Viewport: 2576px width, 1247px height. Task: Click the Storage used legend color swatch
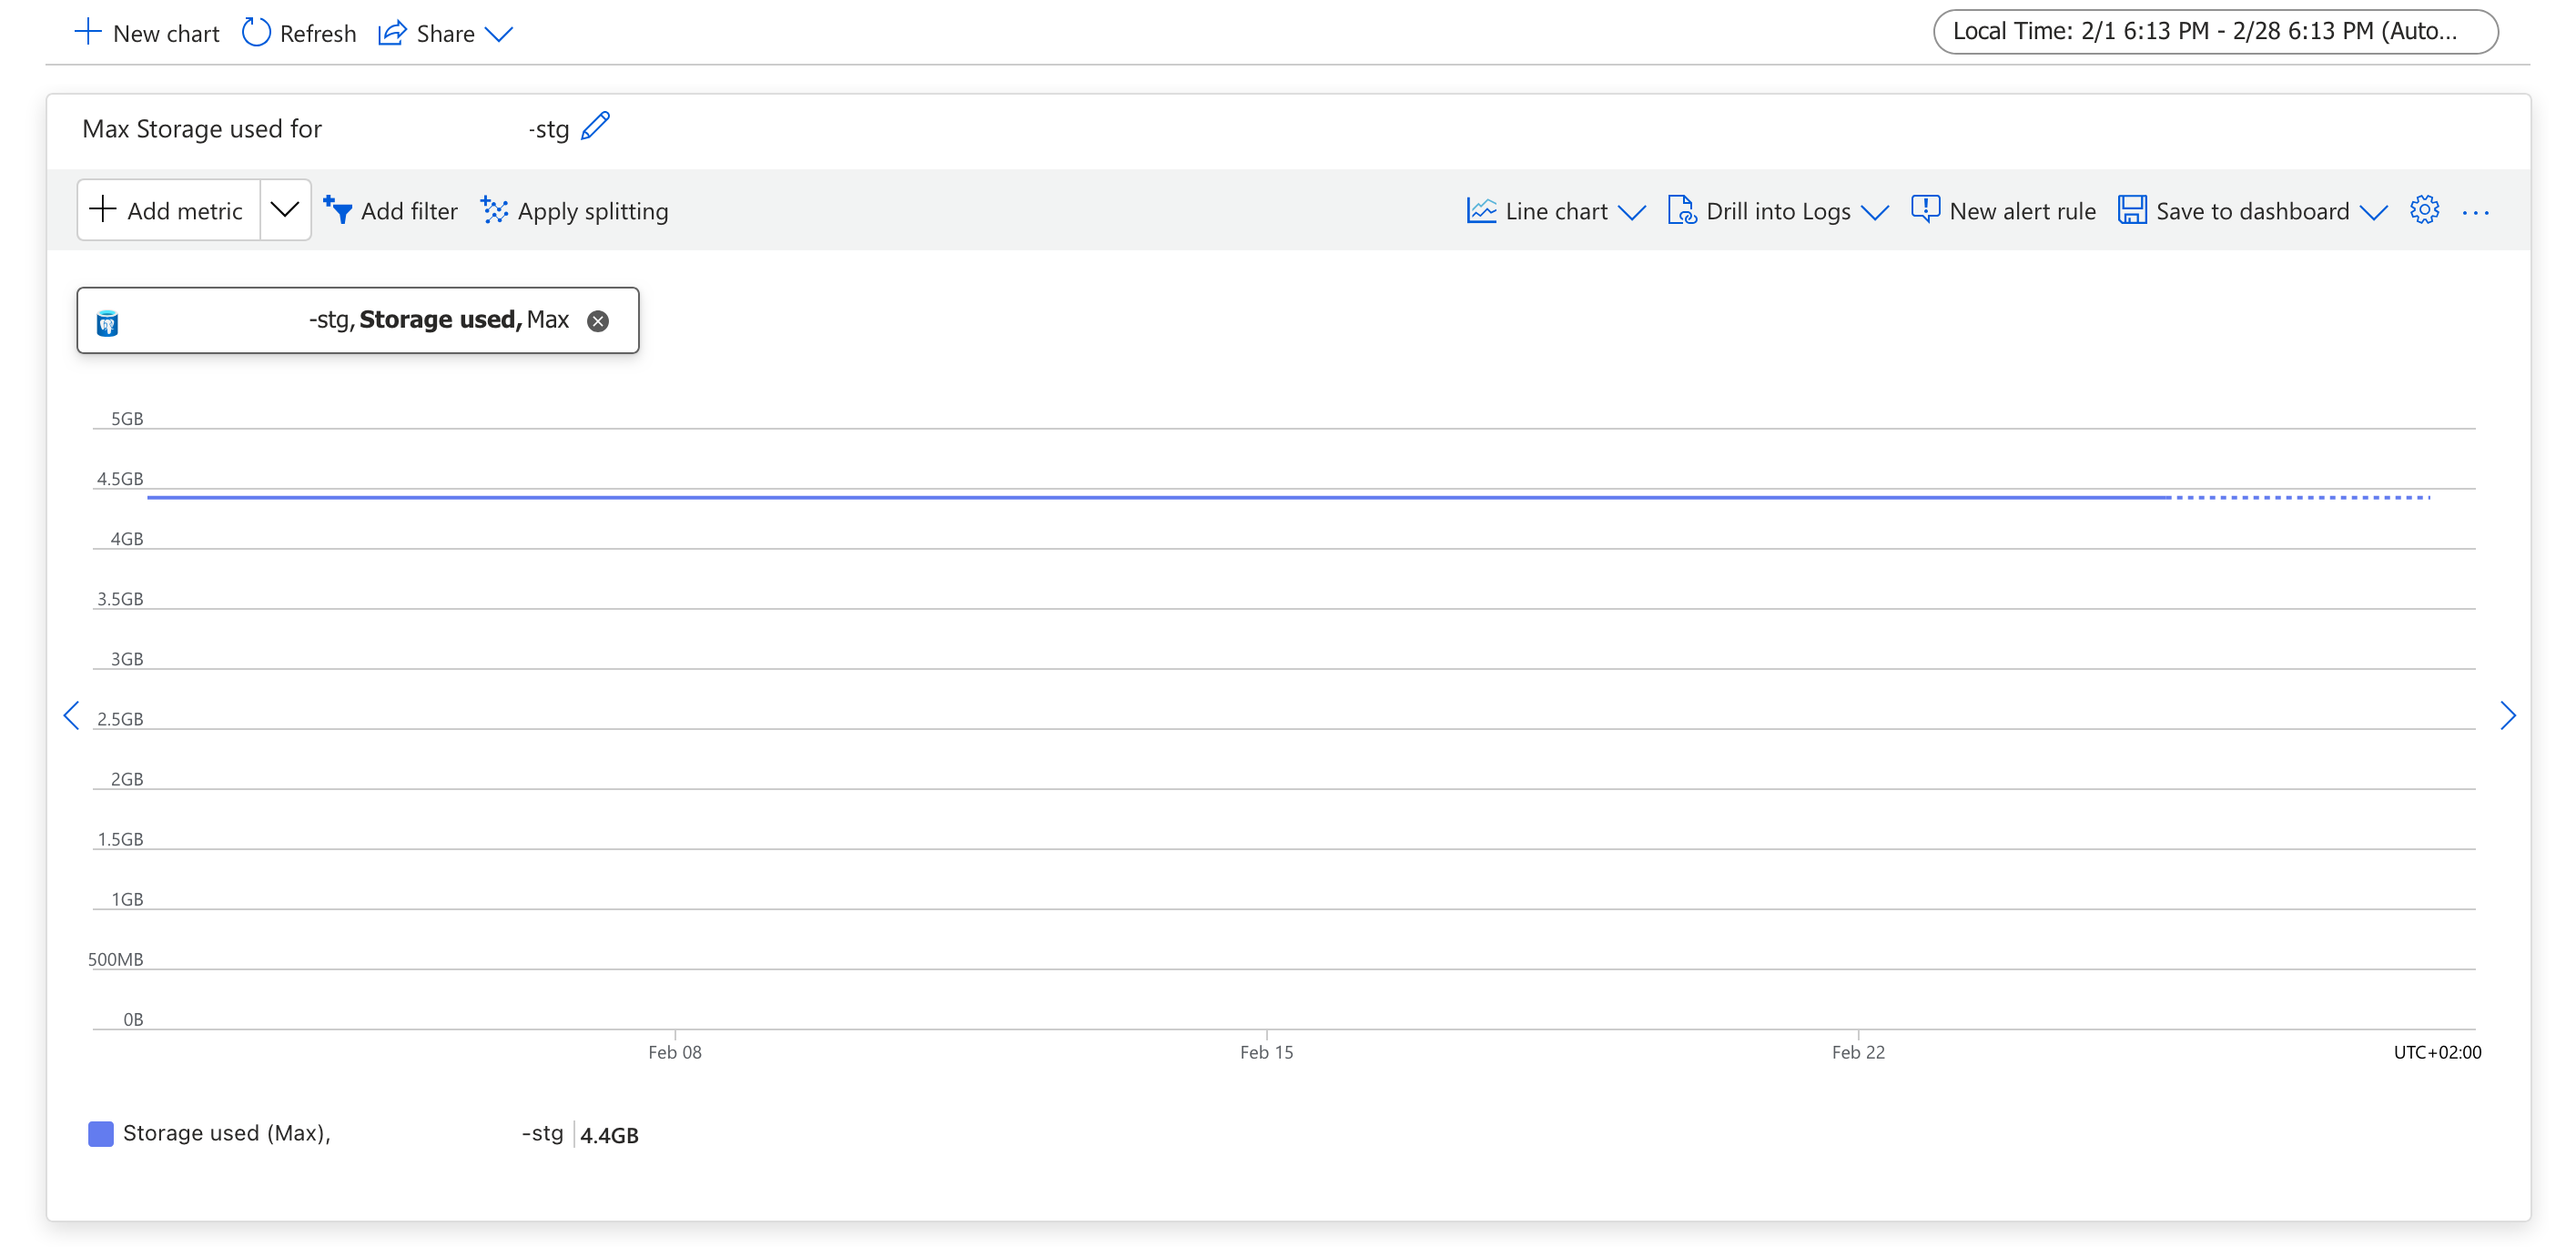tap(101, 1133)
